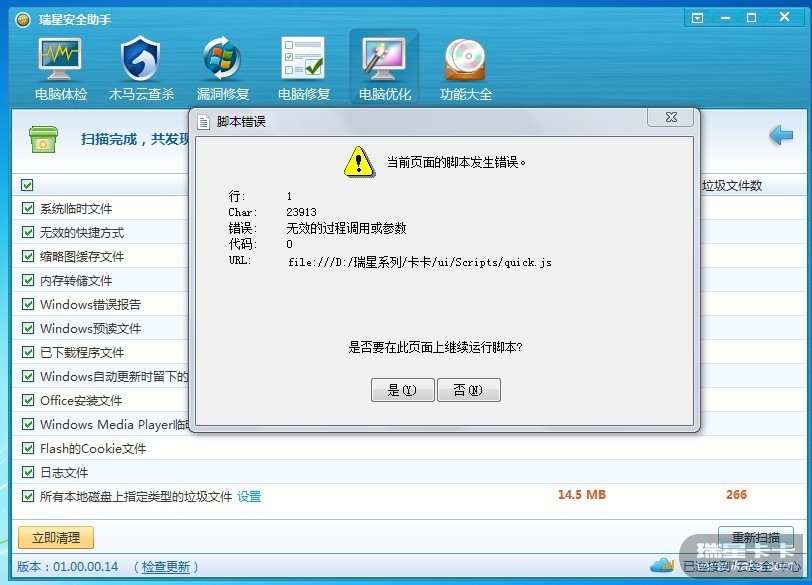Uncheck the Windows错误报告 checkbox

28,304
